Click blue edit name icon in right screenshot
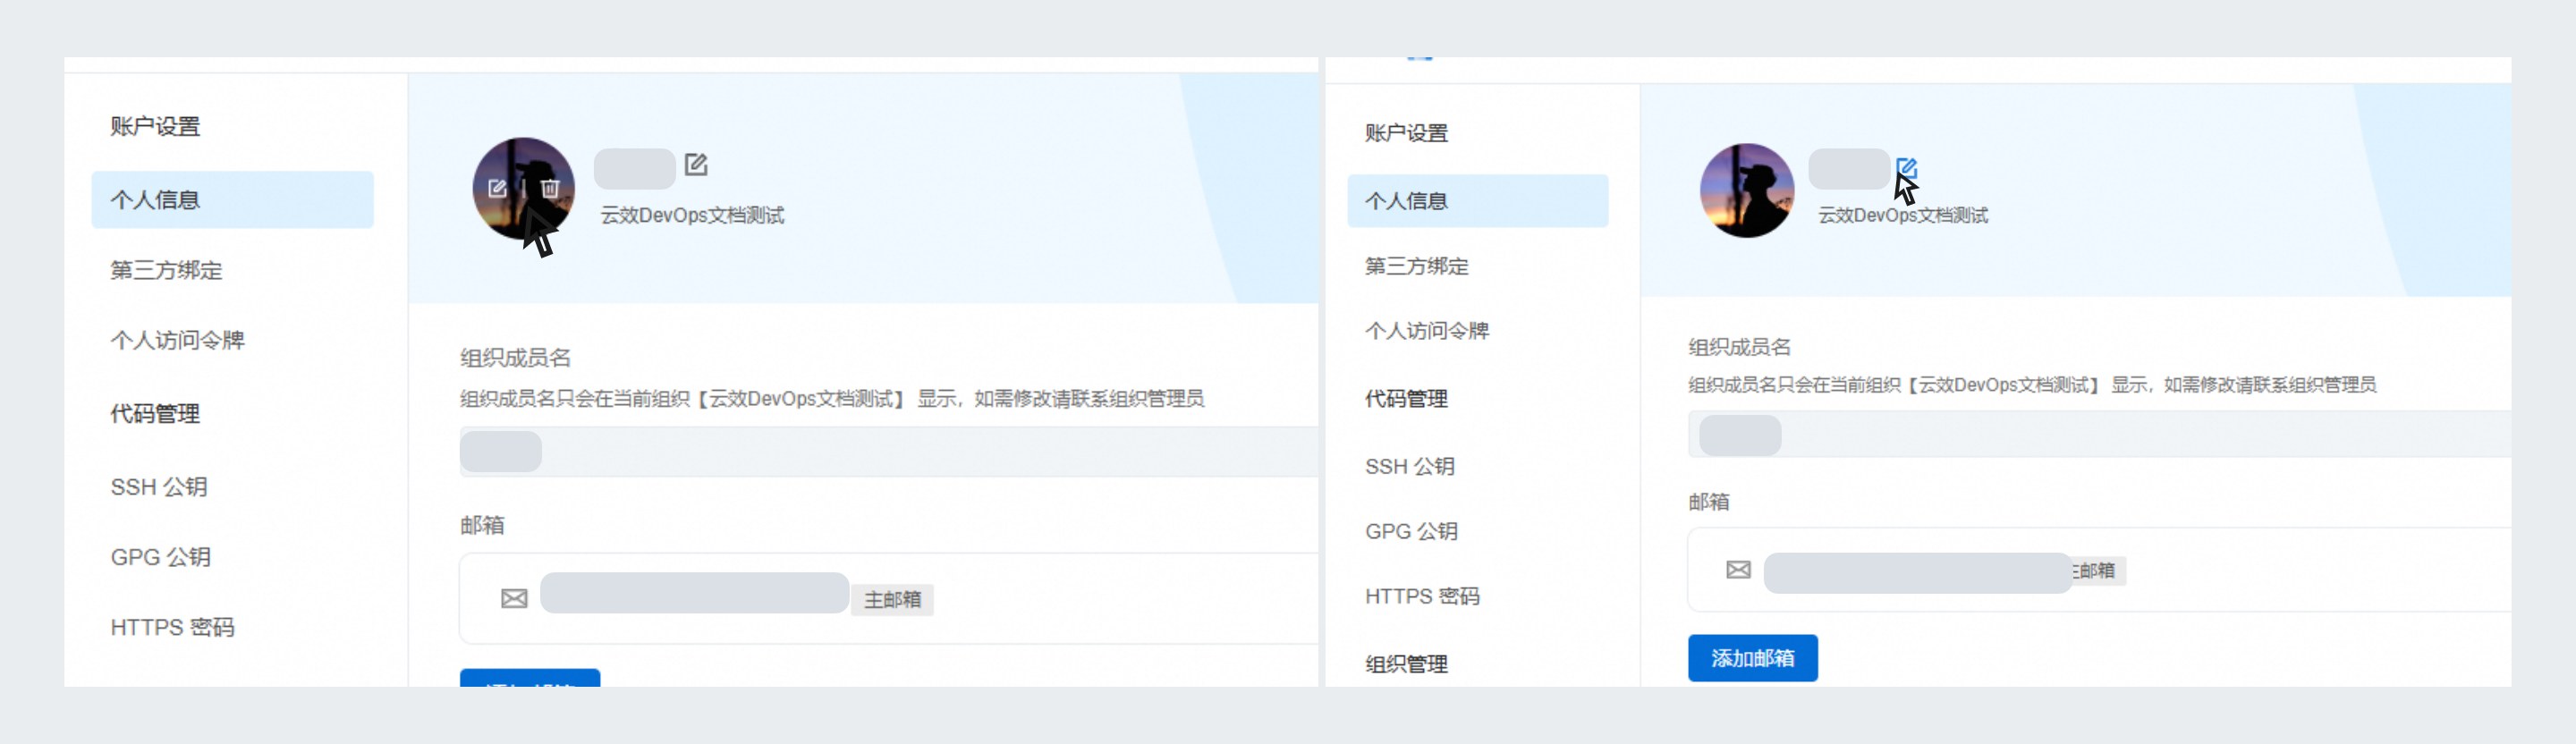Image resolution: width=2576 pixels, height=744 pixels. coord(1906,168)
